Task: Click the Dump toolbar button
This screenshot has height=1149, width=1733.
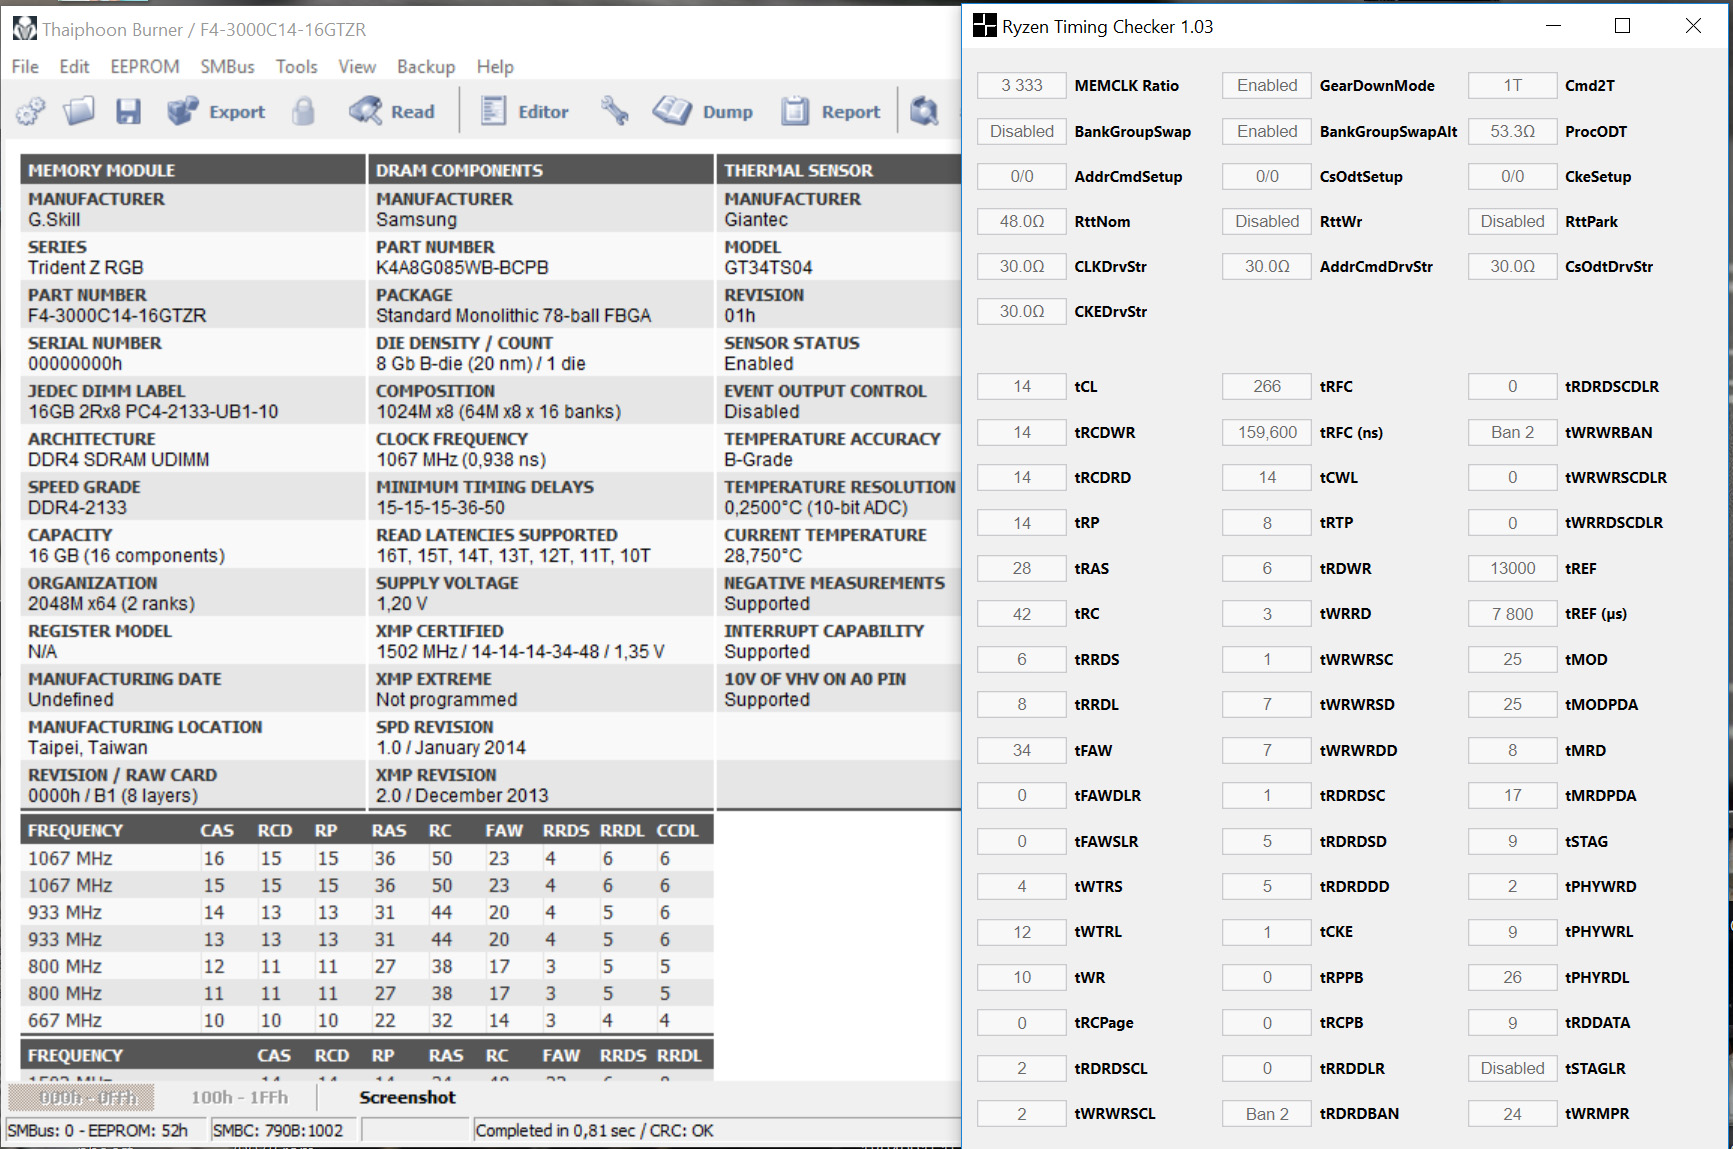Action: [703, 111]
